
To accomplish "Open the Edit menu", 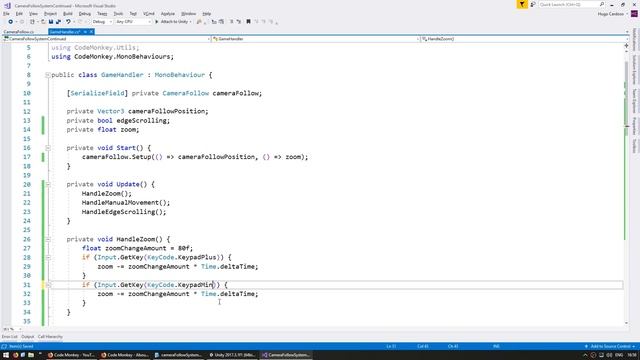I will 19,13.
